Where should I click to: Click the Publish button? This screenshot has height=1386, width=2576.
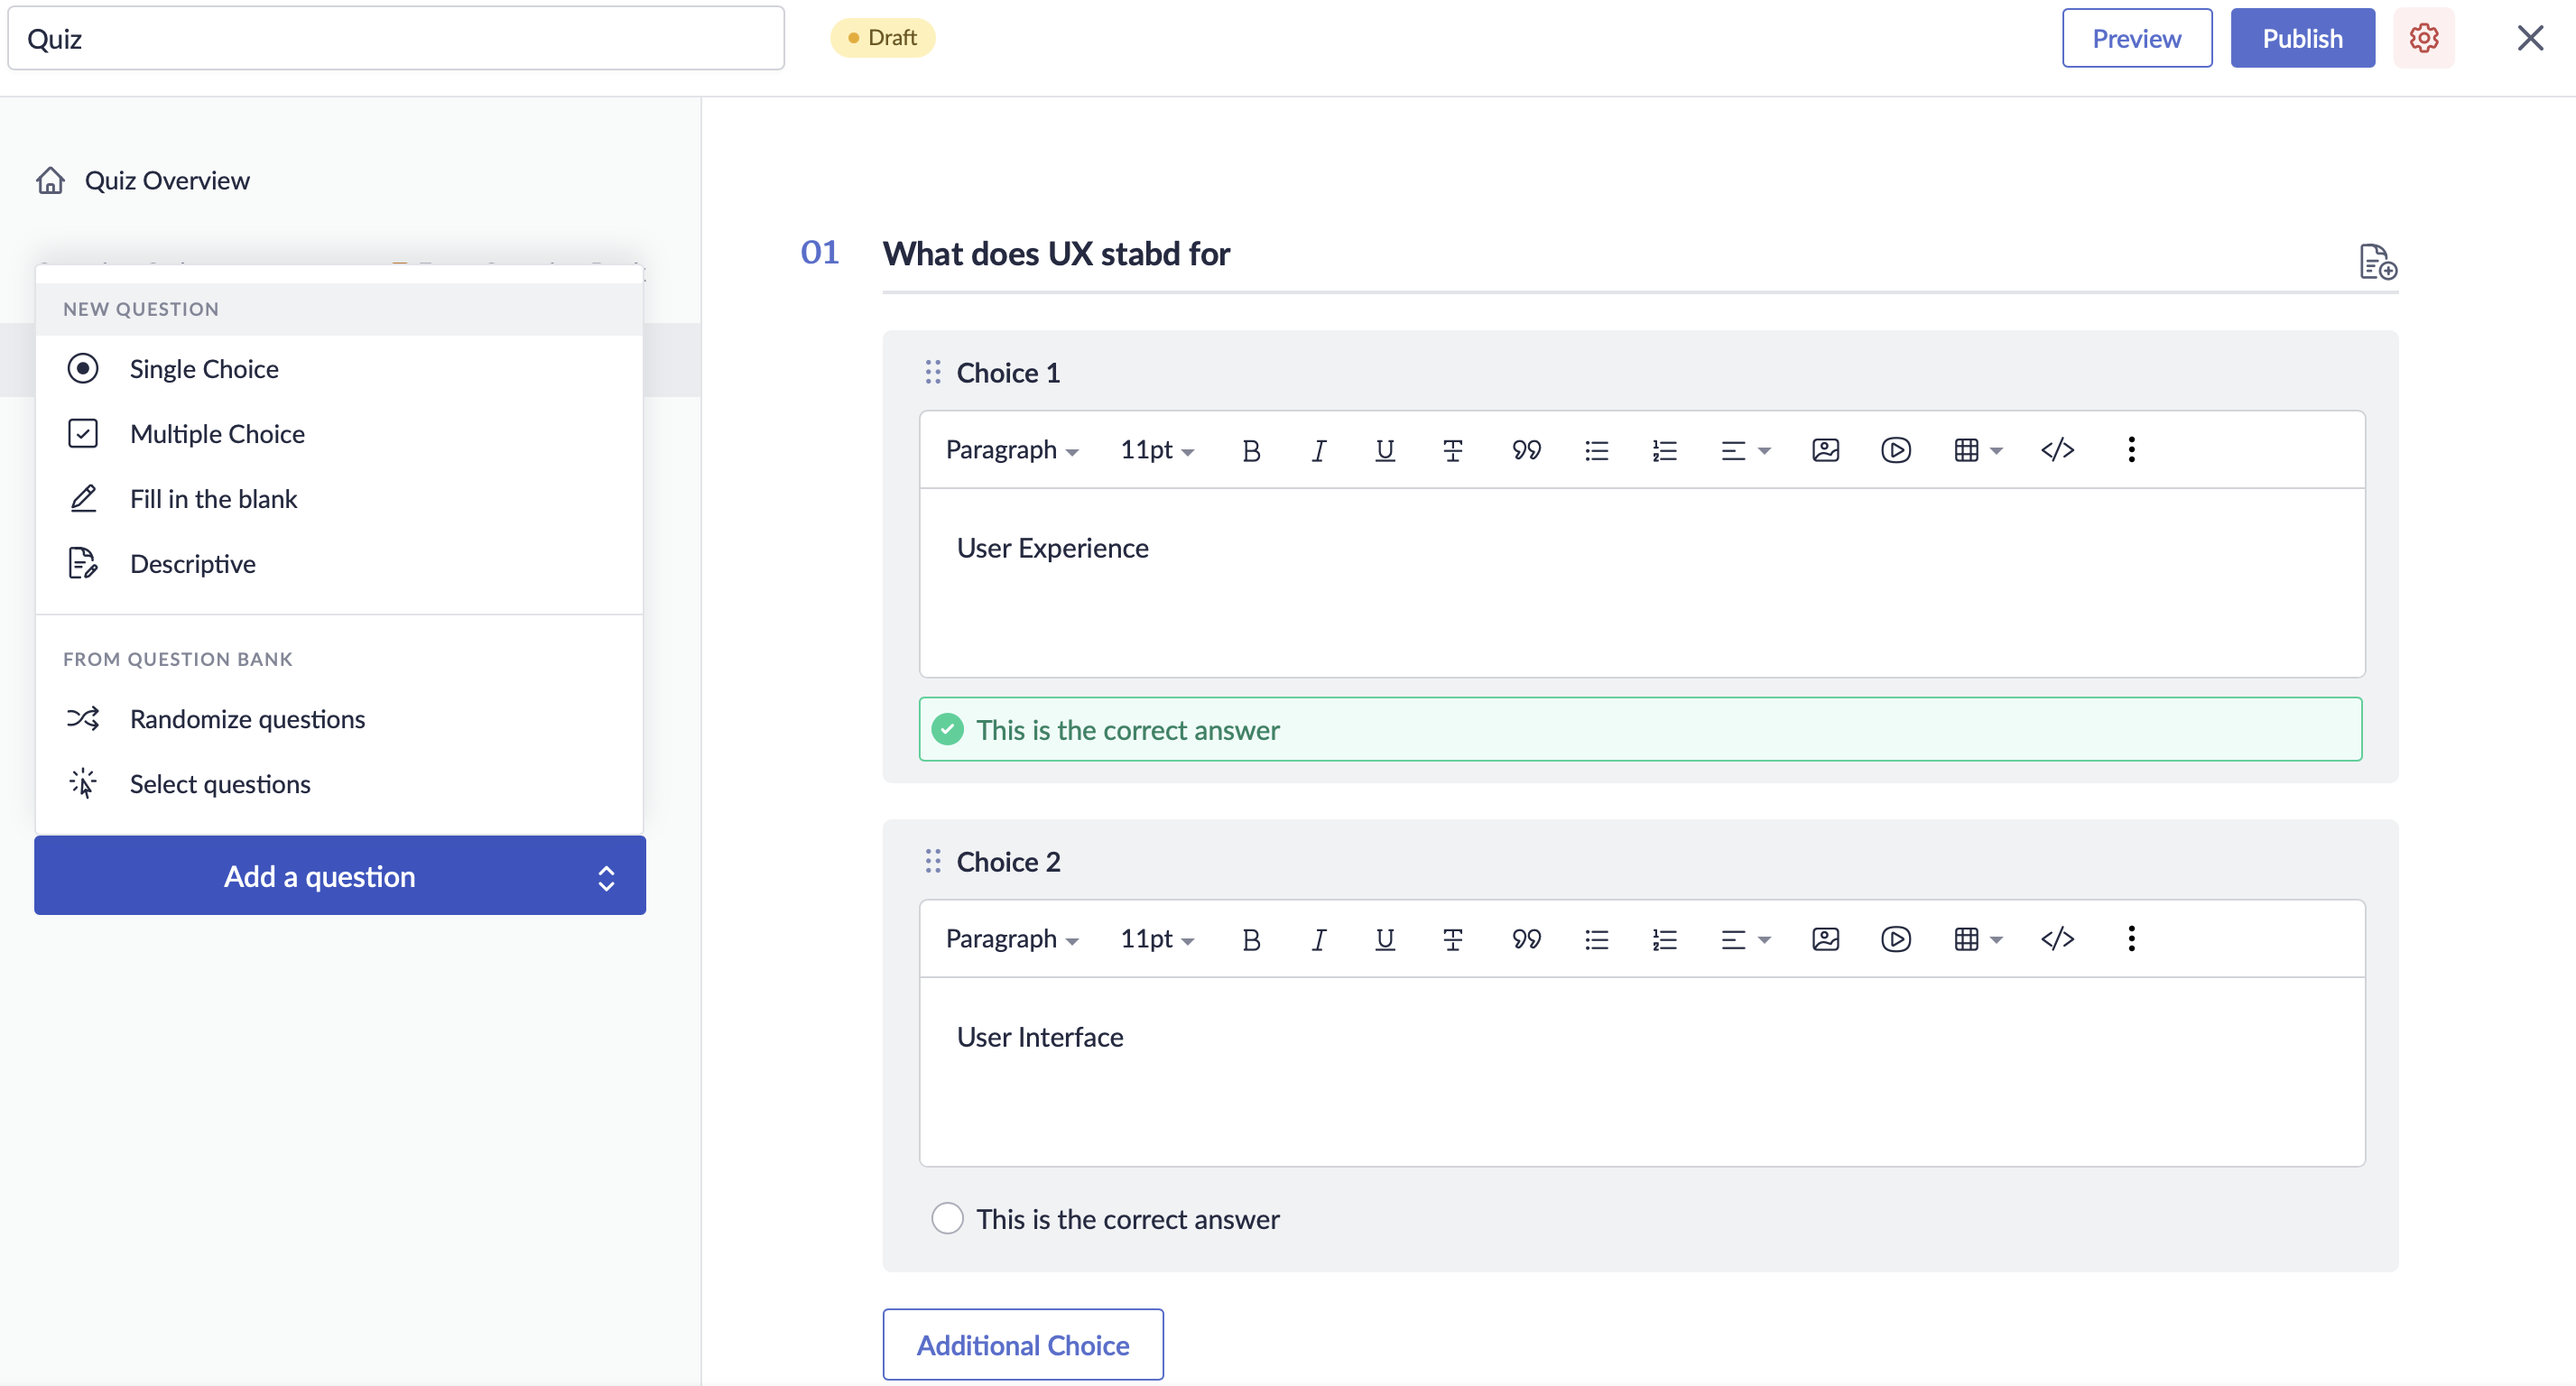pyautogui.click(x=2302, y=38)
